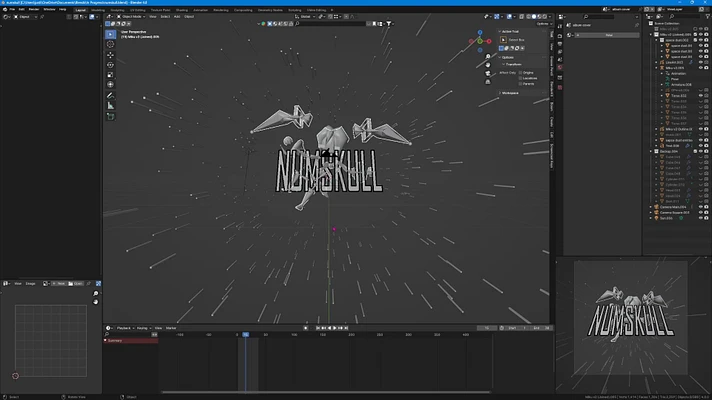Toggle the Parents checkbox under Affect Only
This screenshot has width=712, height=400.
[x=520, y=84]
